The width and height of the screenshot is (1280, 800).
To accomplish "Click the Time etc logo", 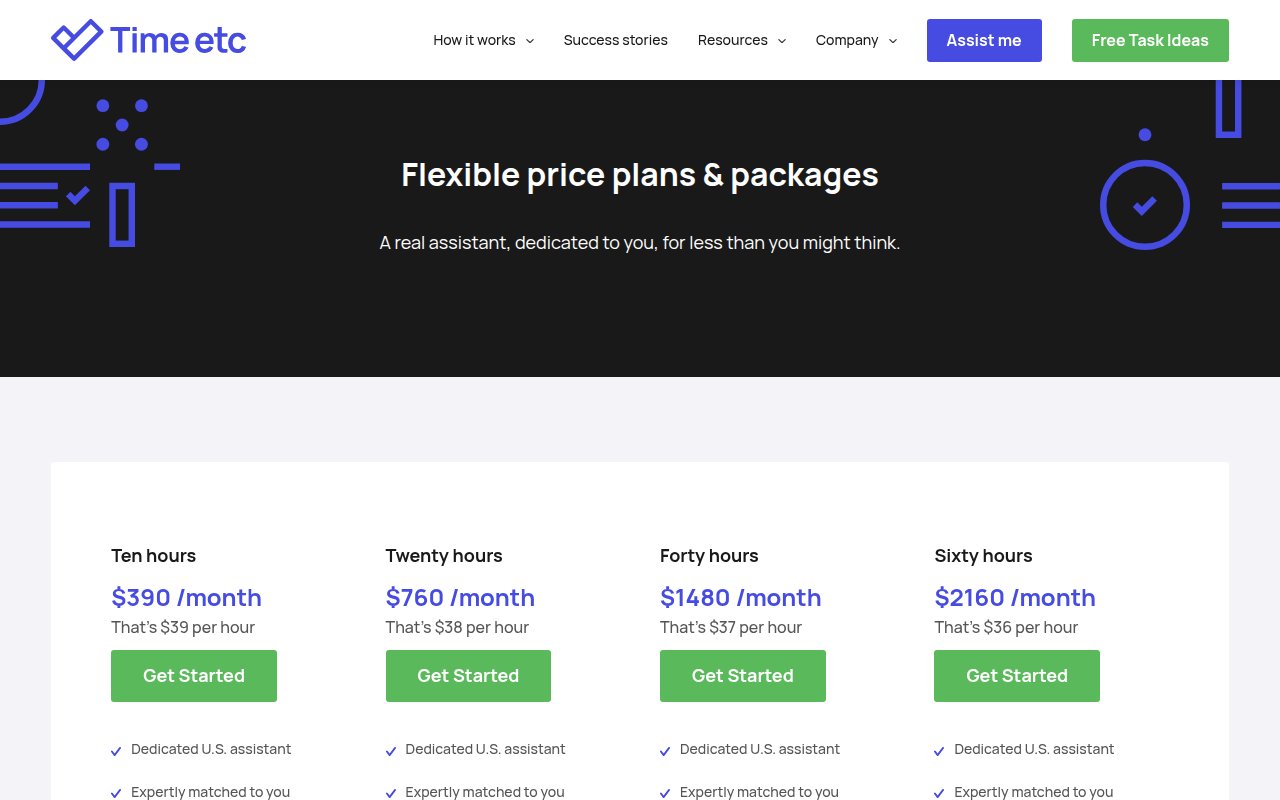I will coord(148,40).
